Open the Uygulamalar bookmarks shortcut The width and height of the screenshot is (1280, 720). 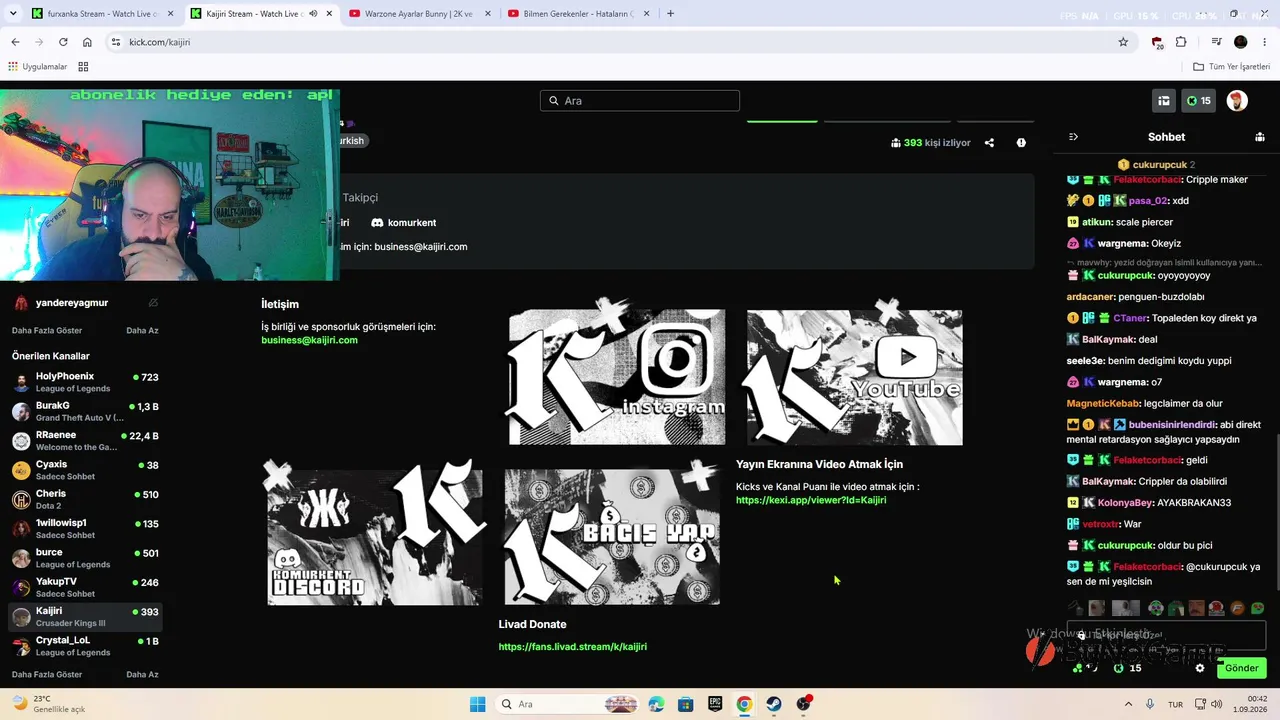pos(37,67)
